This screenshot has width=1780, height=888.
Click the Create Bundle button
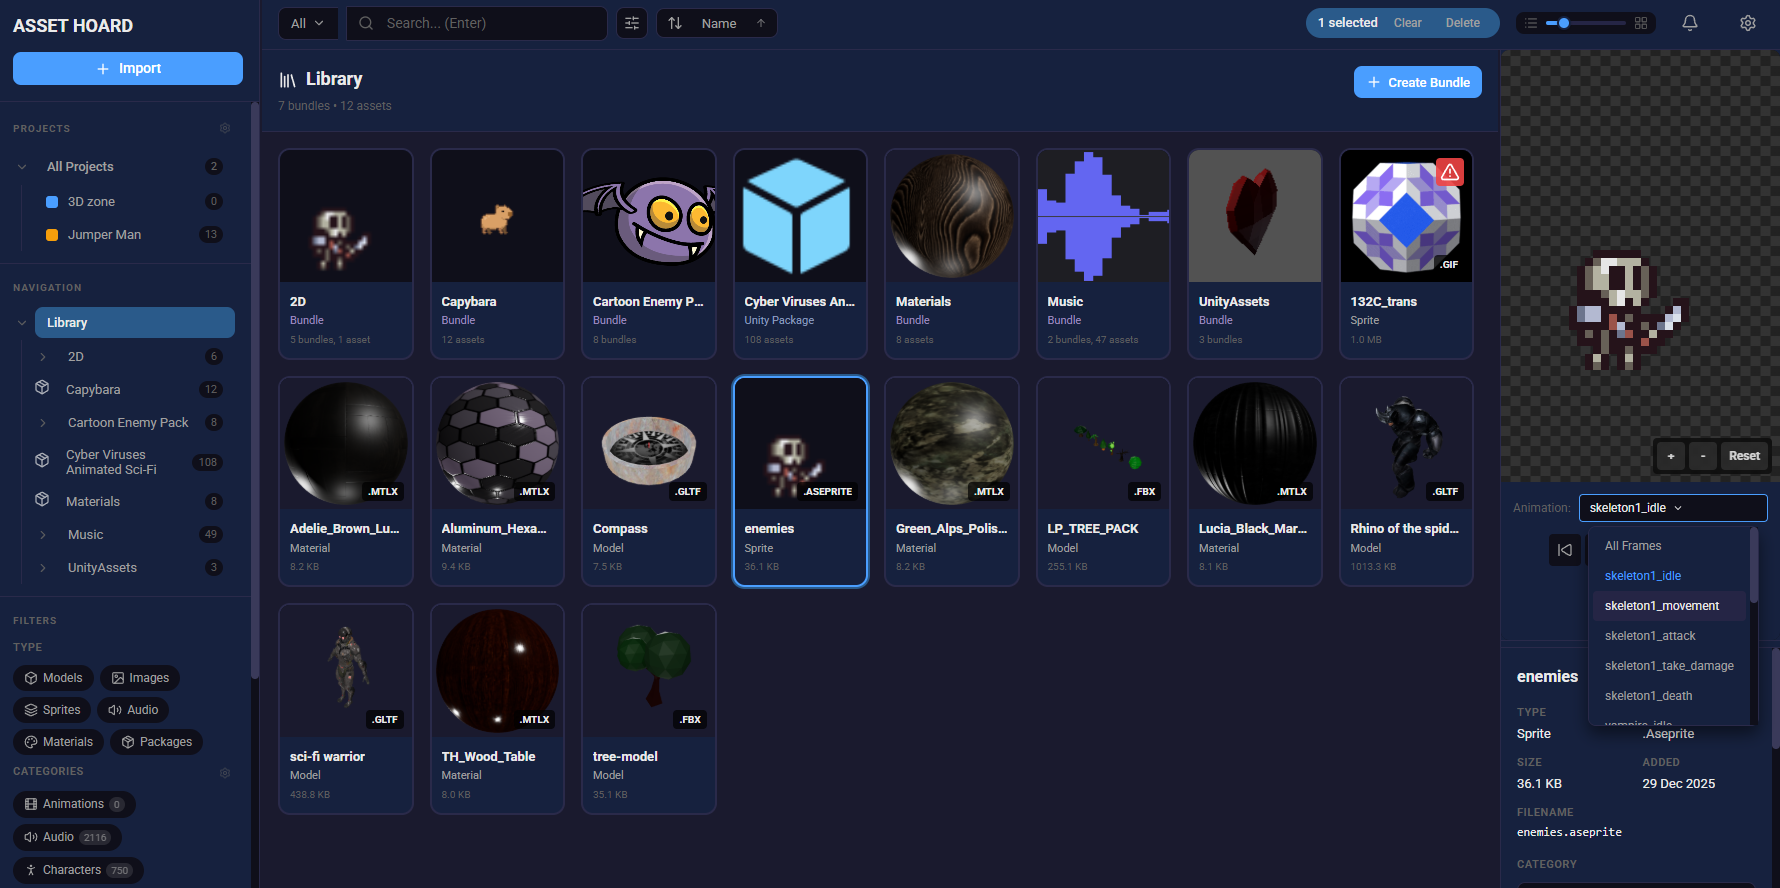pyautogui.click(x=1417, y=82)
